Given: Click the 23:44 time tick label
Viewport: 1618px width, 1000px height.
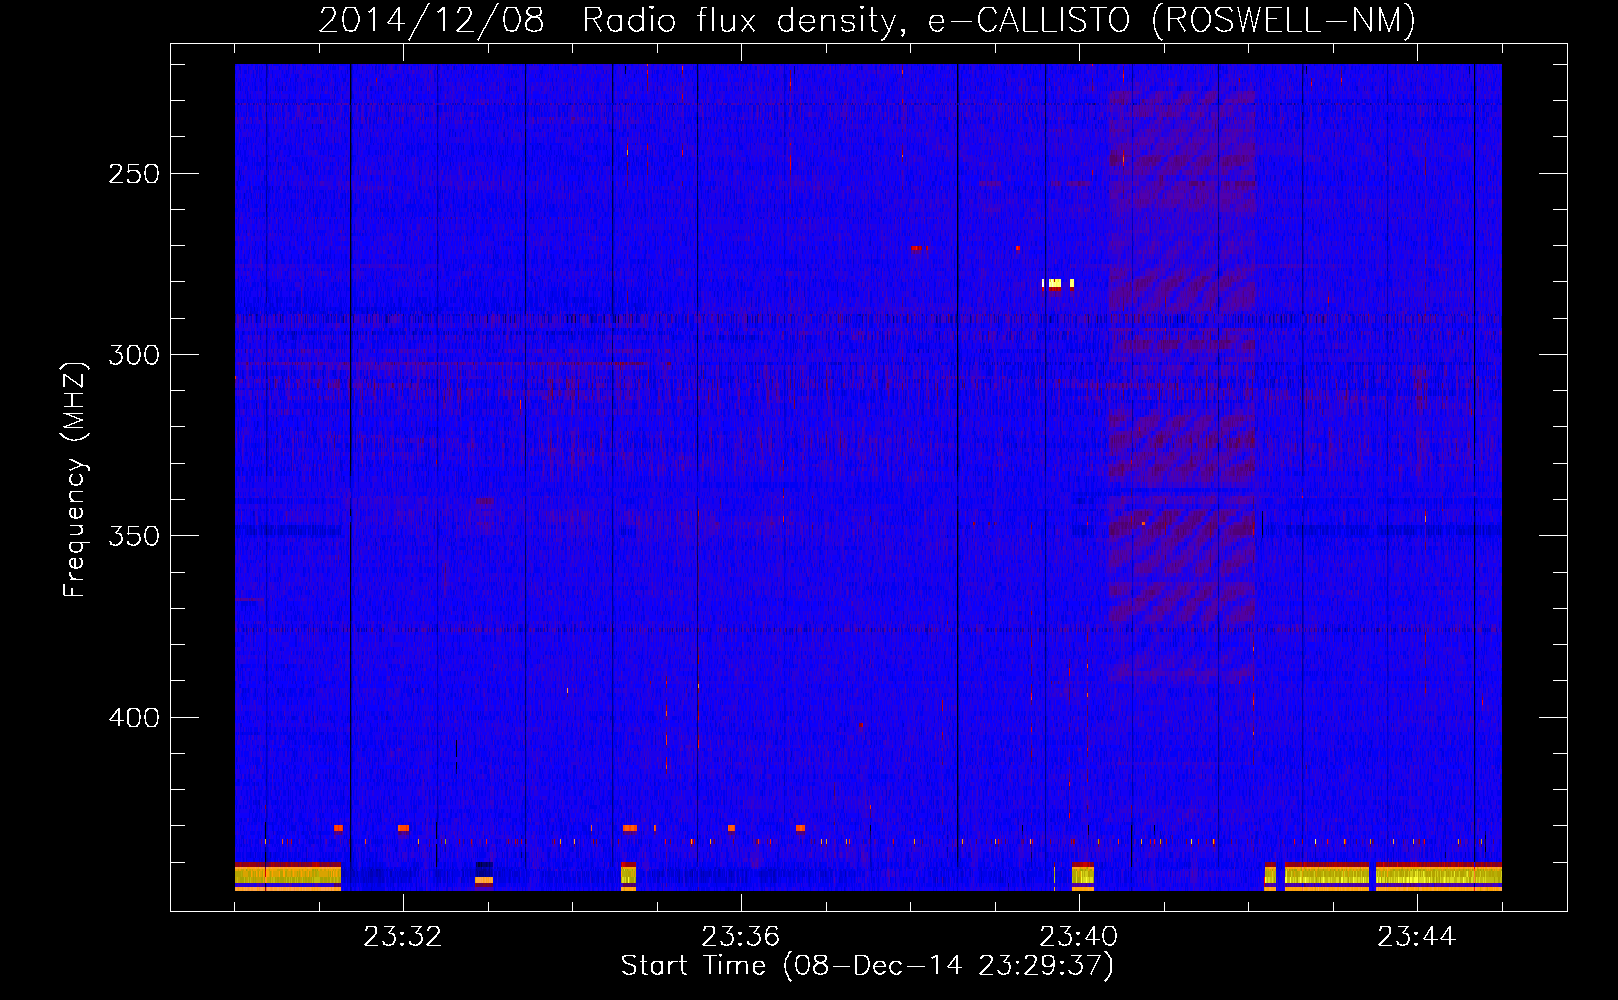Looking at the screenshot, I should pyautogui.click(x=1416, y=937).
